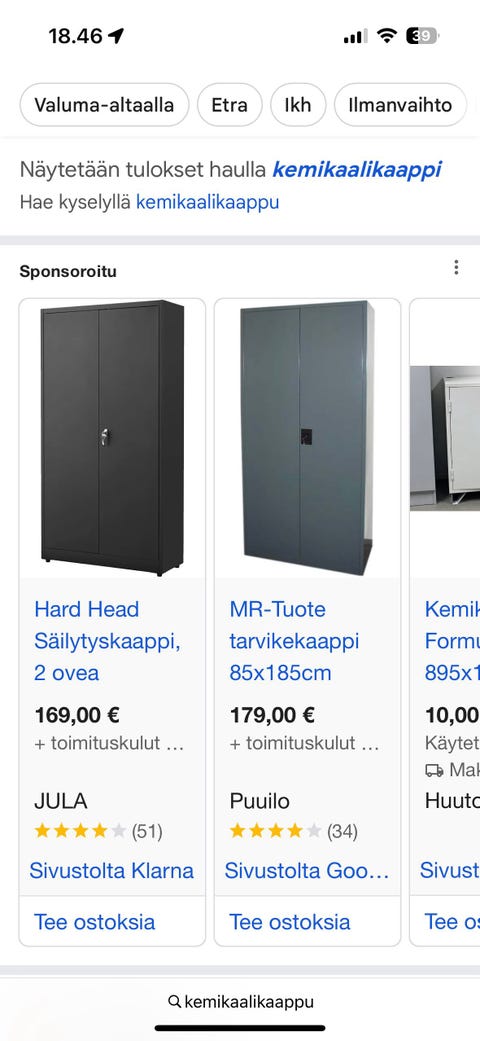Open the three-dot sponsored options menu
The width and height of the screenshot is (480, 1041).
pos(455,267)
